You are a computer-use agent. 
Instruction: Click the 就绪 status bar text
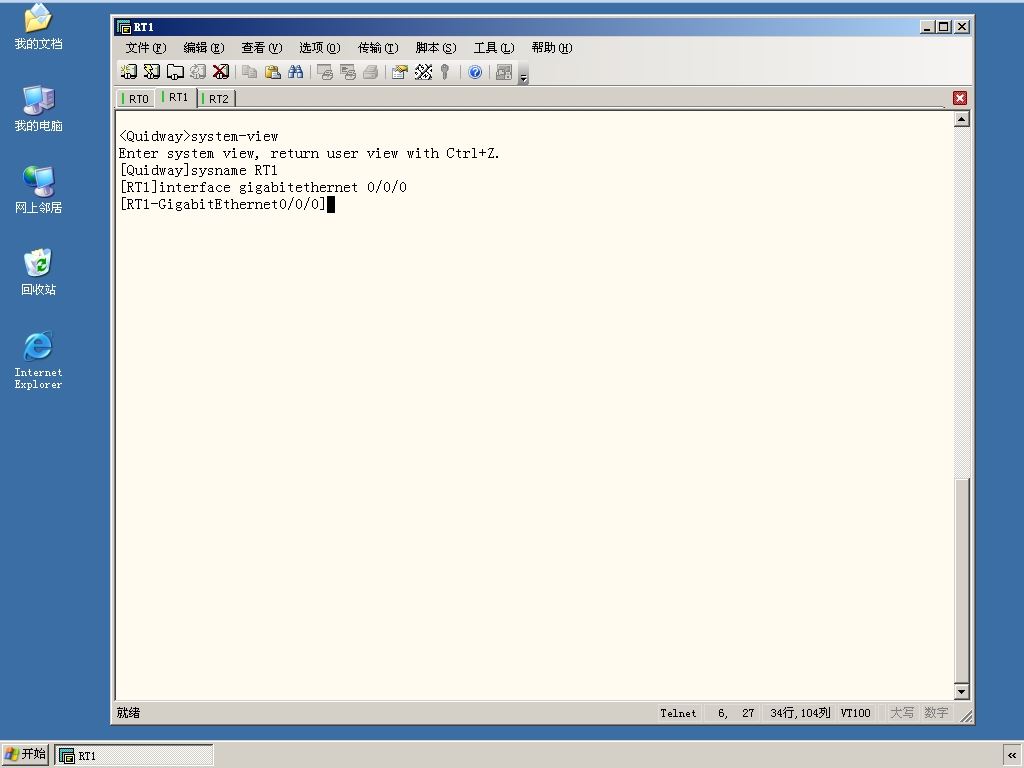[x=129, y=712]
